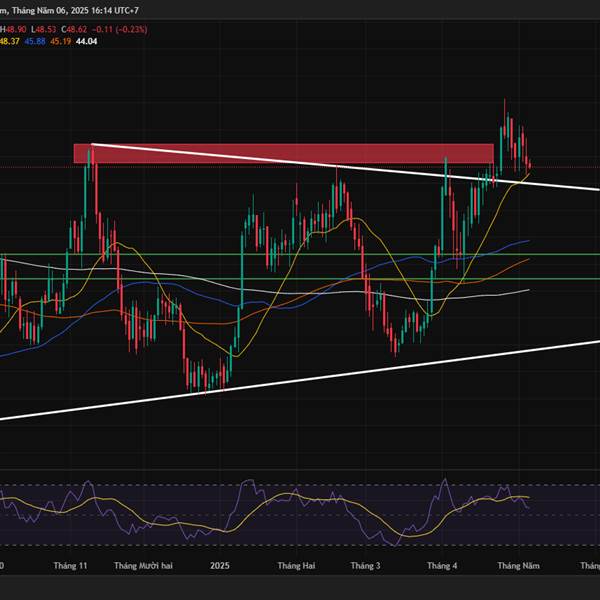Select the low value L48.53

tap(44, 29)
